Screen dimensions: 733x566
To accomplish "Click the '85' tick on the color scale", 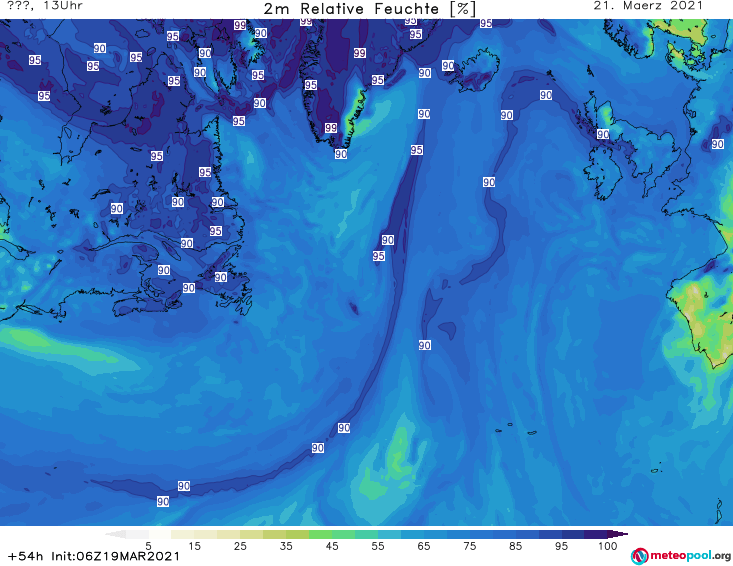I will [515, 546].
